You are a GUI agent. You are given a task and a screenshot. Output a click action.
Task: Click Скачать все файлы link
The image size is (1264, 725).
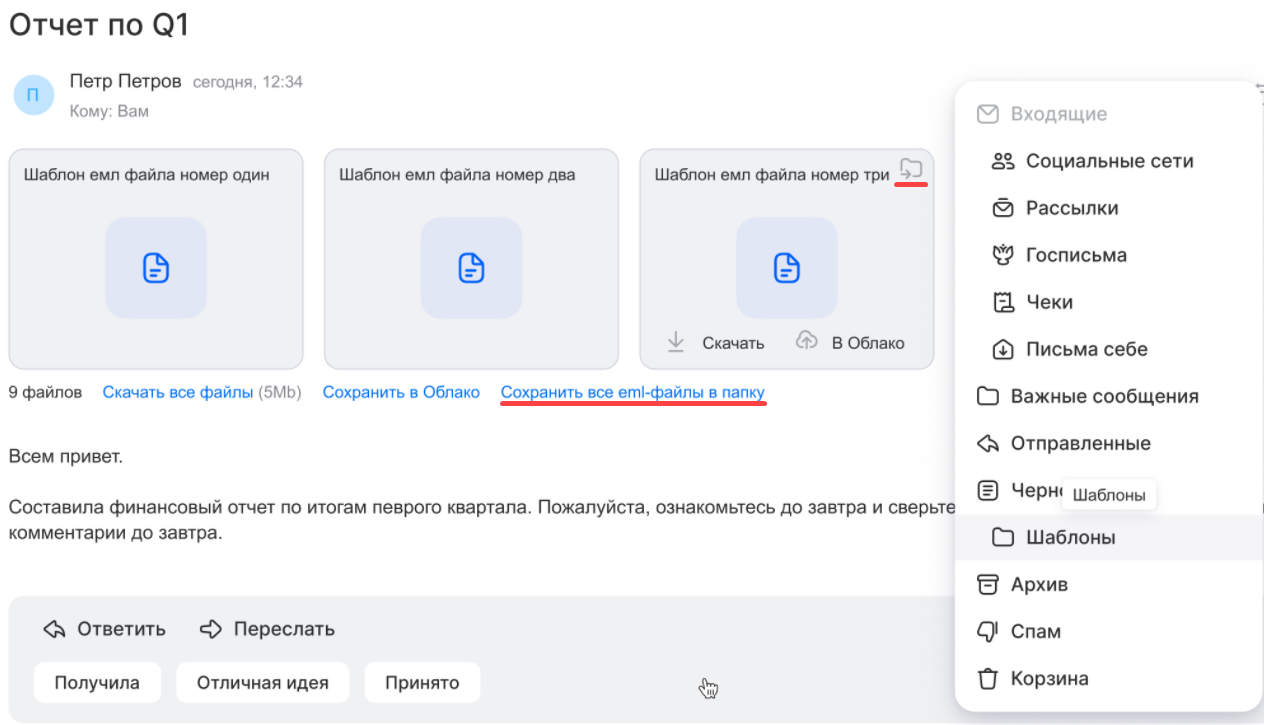coord(178,393)
